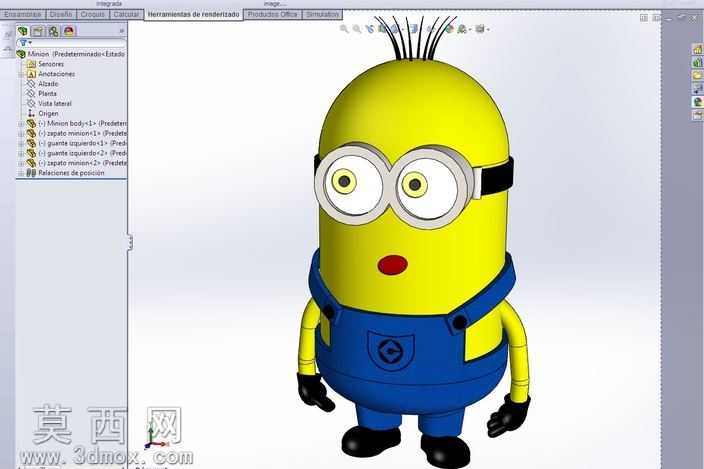Viewport: 704px width, 469px height.
Task: Click the Apply Scene icon
Action: coord(462,29)
